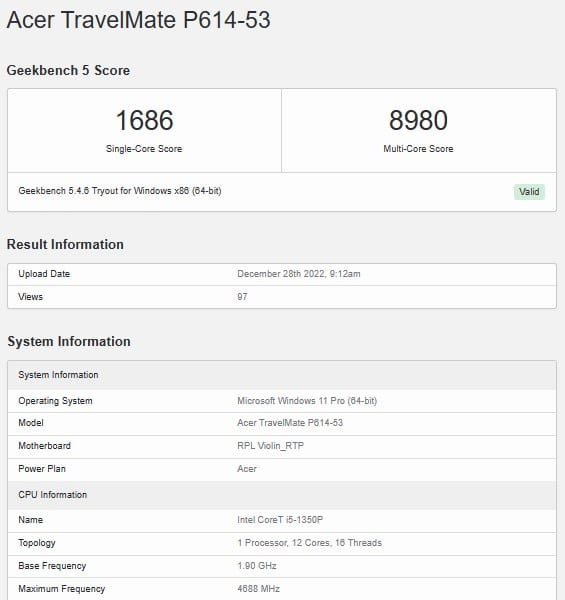Click the 8980 multi-core score number
565x600 pixels.
pyautogui.click(x=418, y=120)
